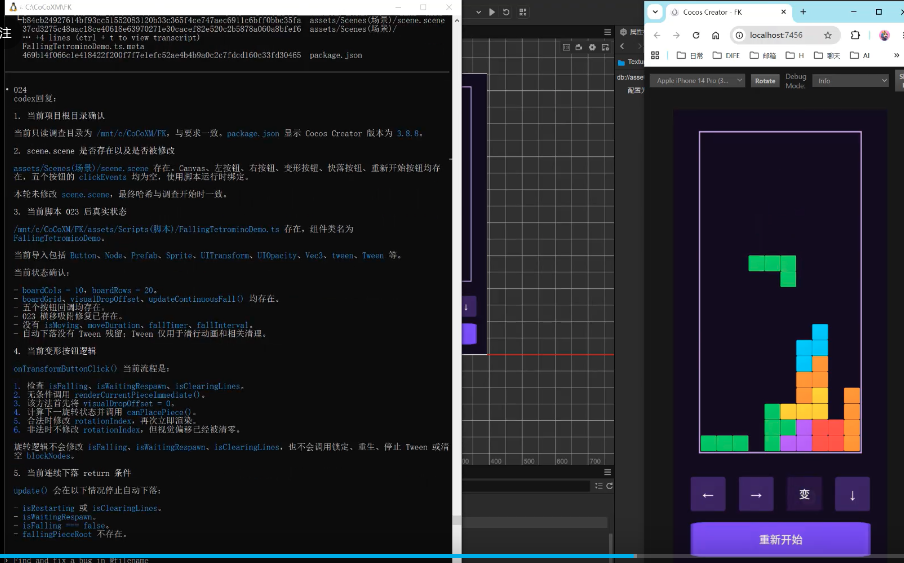Open the bottom panel hamburger menu
This screenshot has width=904, height=563.
(x=607, y=472)
